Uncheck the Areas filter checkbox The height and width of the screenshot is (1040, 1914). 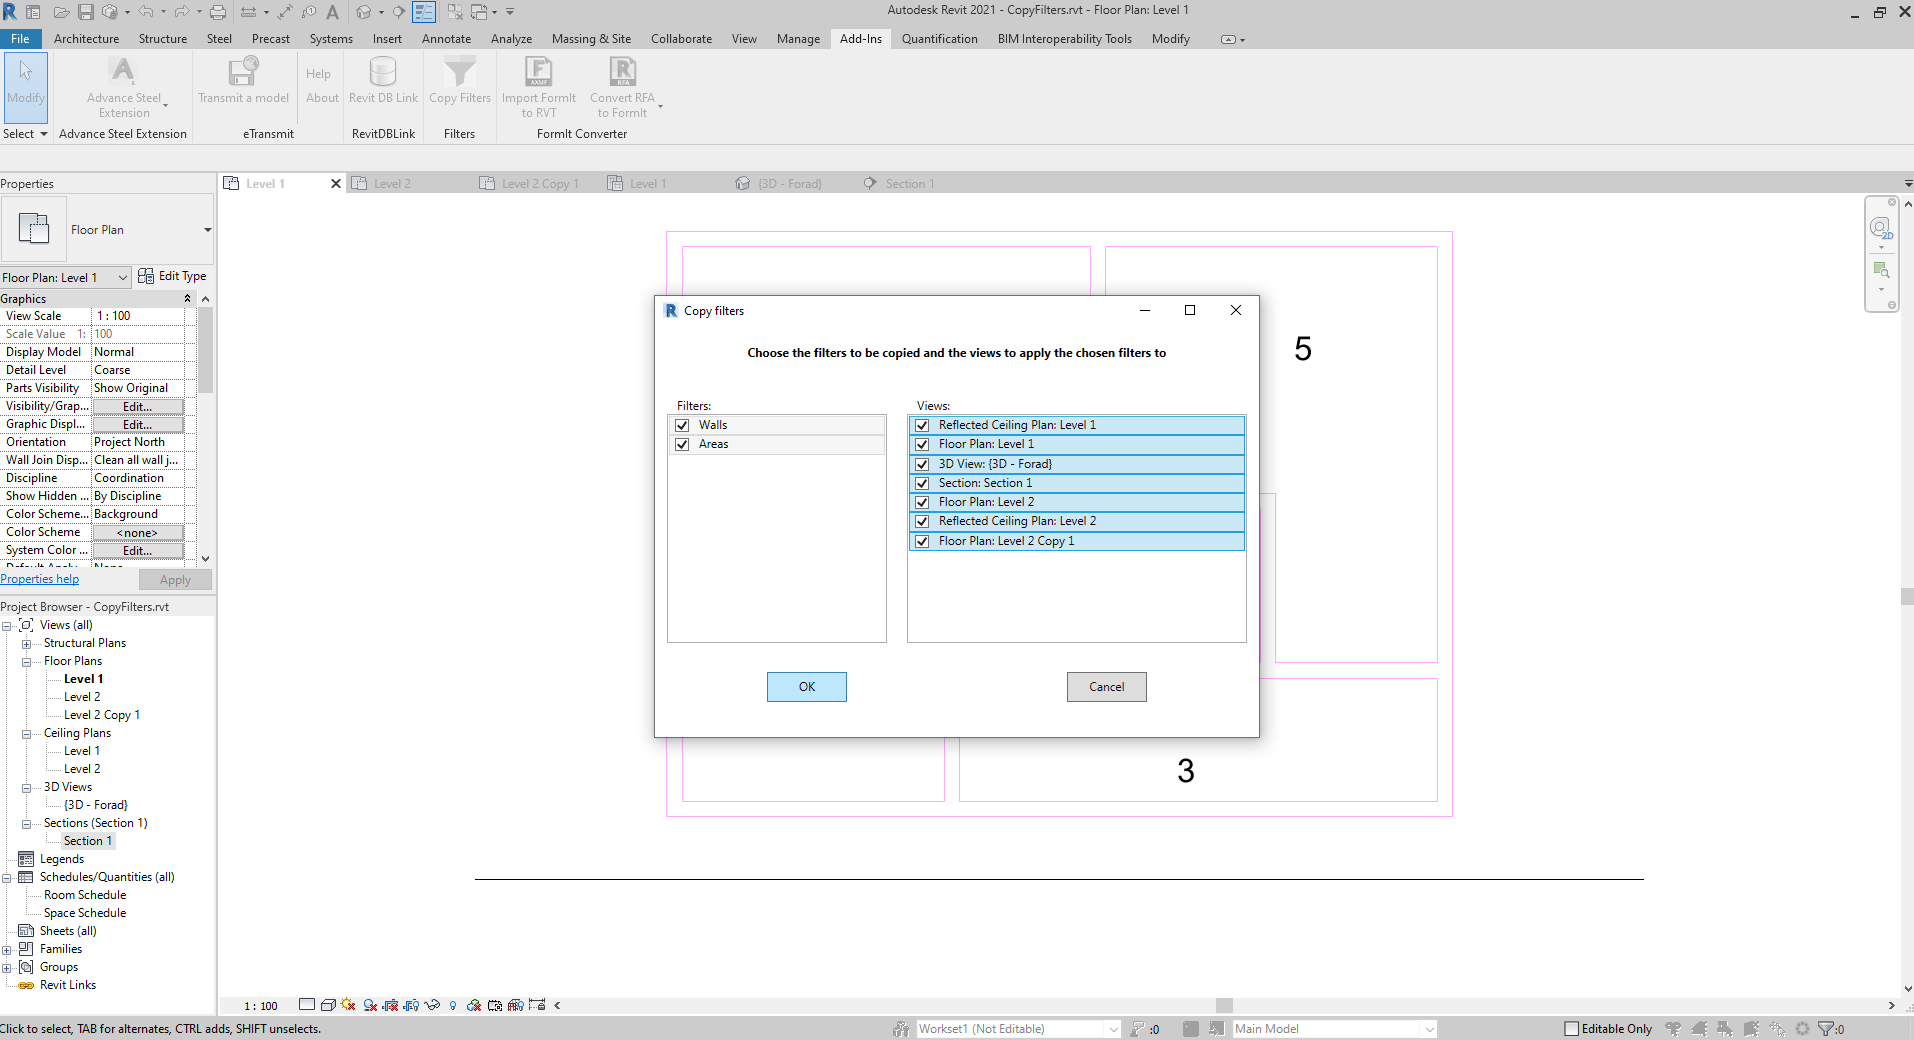point(682,444)
